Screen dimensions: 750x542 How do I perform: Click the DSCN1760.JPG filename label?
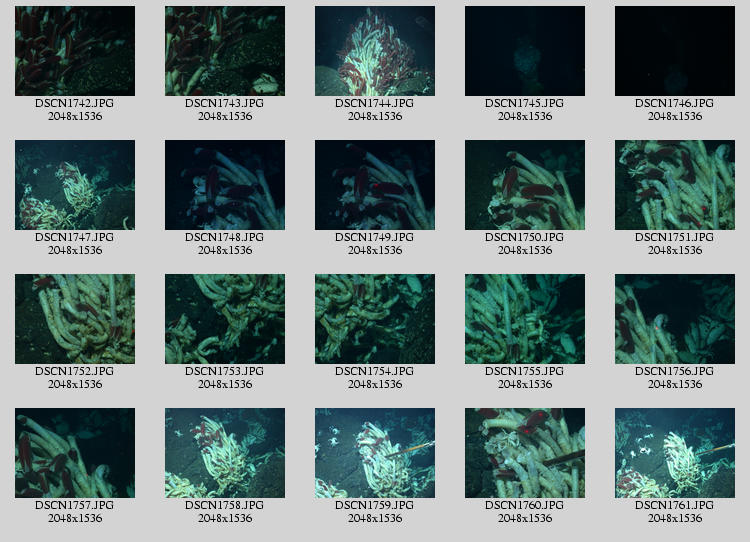tap(525, 505)
